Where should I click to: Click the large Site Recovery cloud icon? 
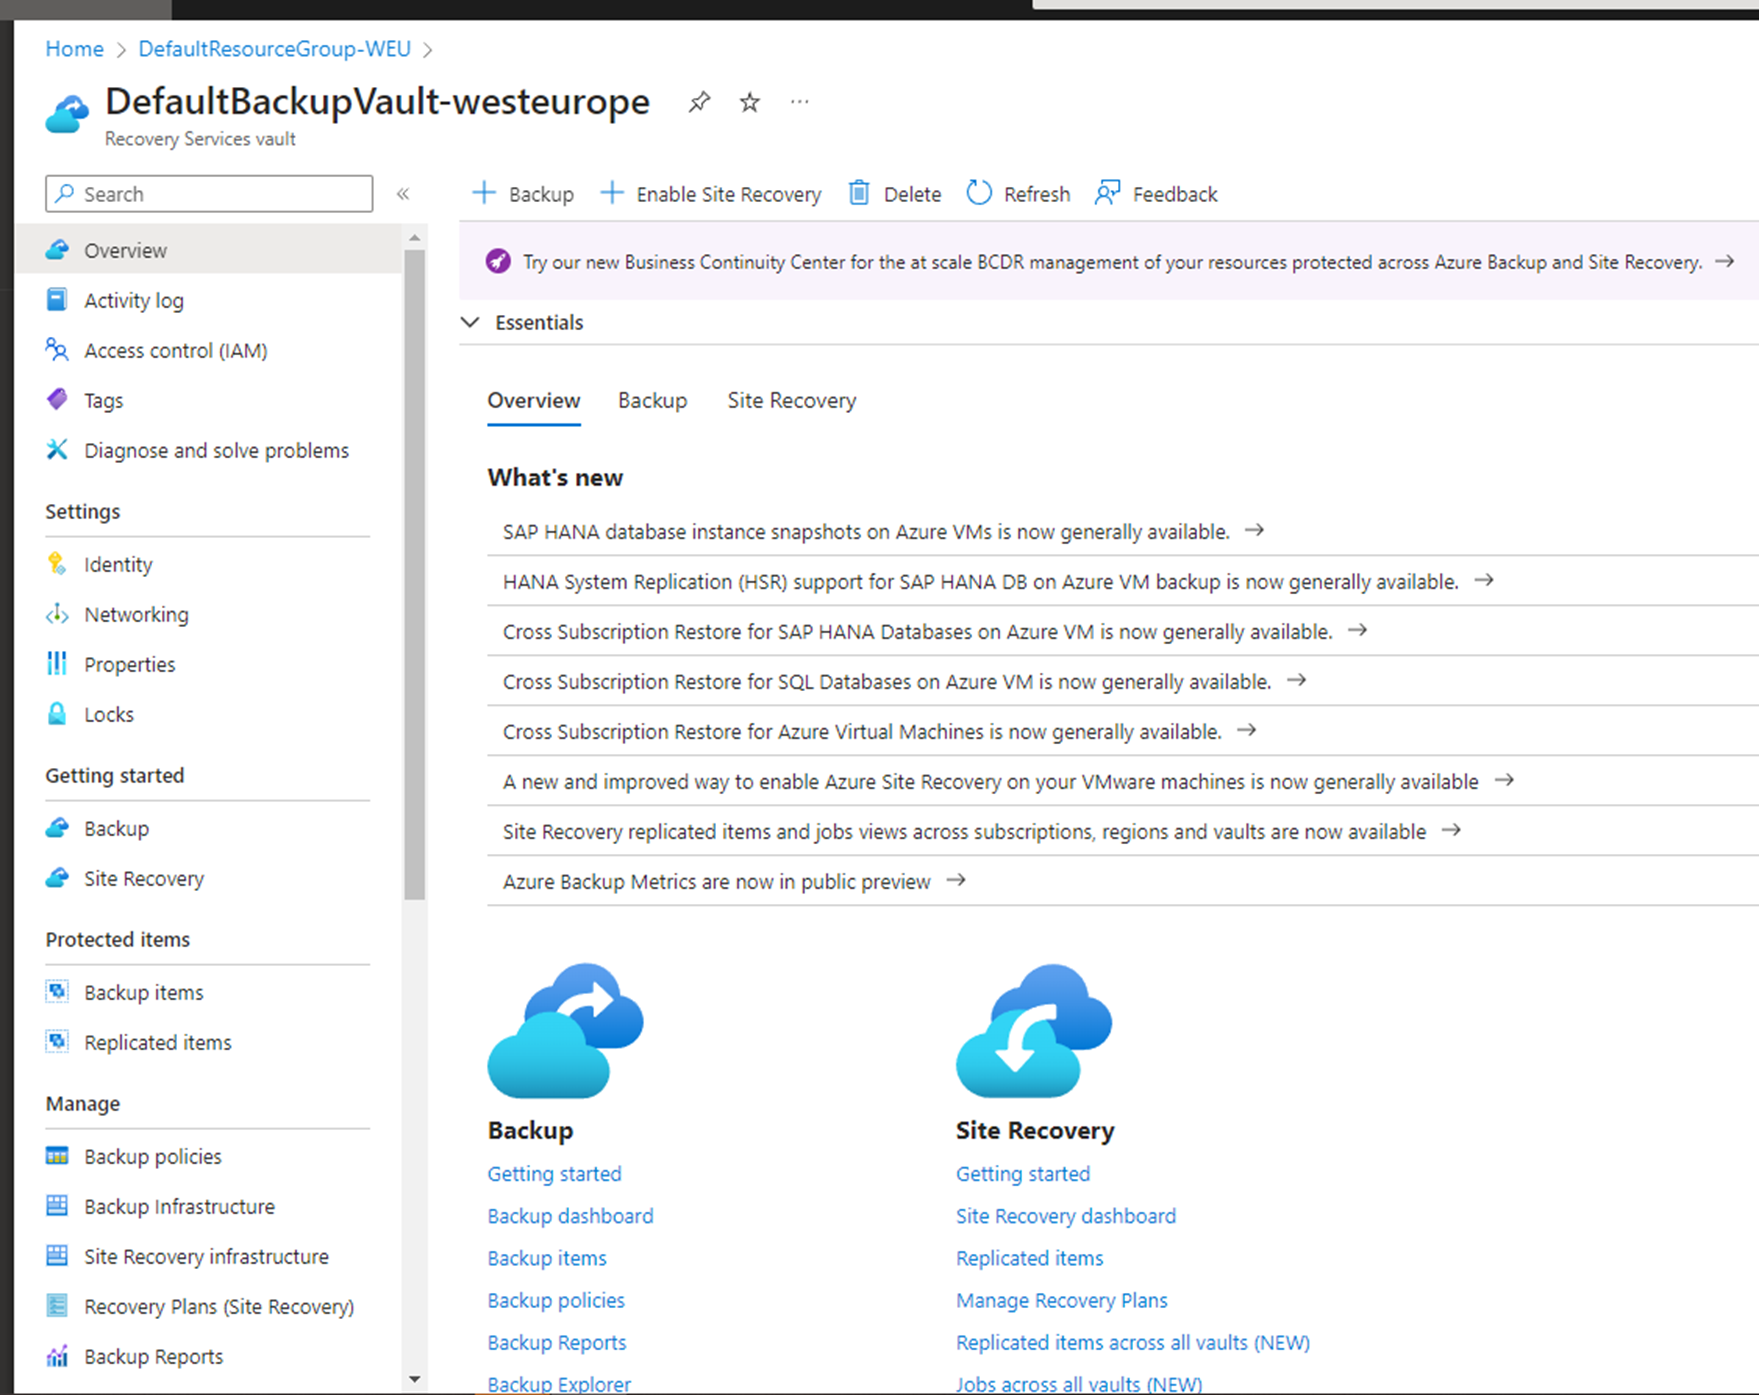click(1033, 1030)
